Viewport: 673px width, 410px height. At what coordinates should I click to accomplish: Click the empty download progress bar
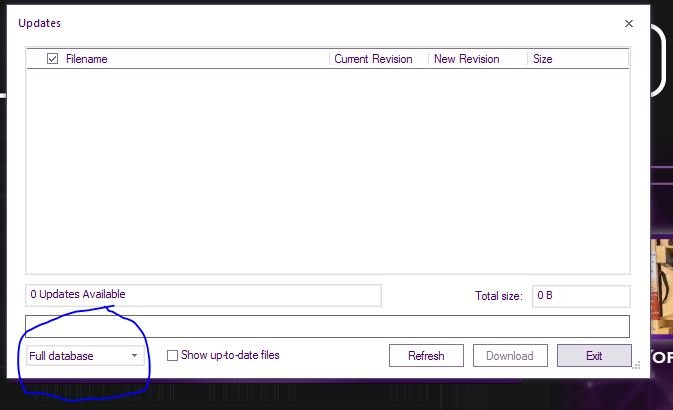click(328, 326)
